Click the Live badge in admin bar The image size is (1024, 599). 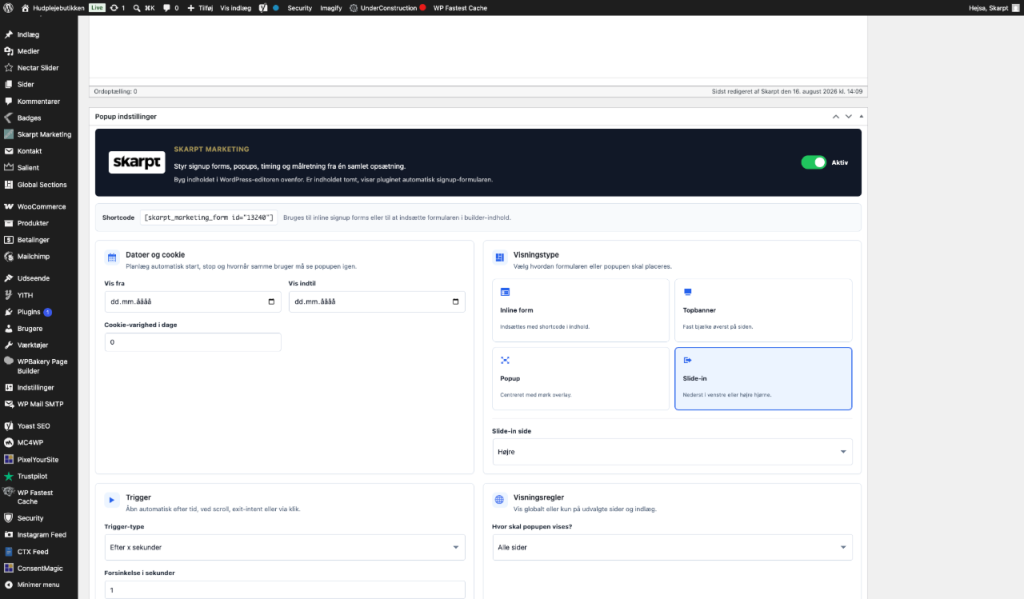pyautogui.click(x=97, y=8)
